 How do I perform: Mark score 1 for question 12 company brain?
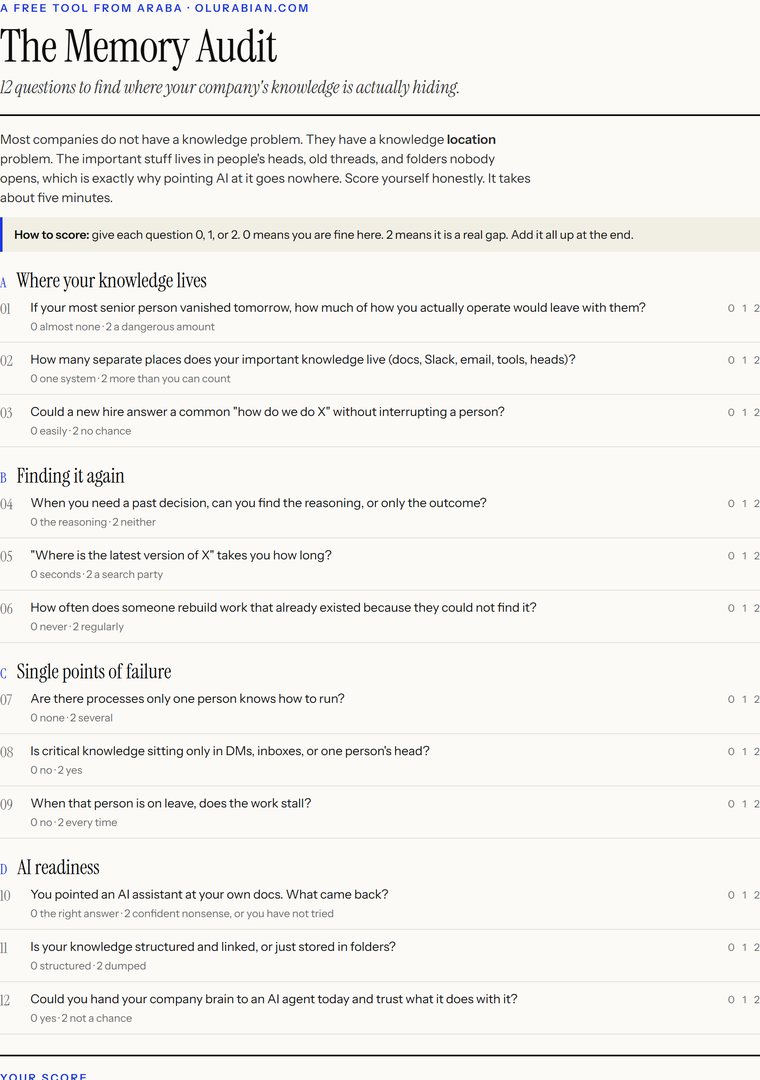click(744, 999)
